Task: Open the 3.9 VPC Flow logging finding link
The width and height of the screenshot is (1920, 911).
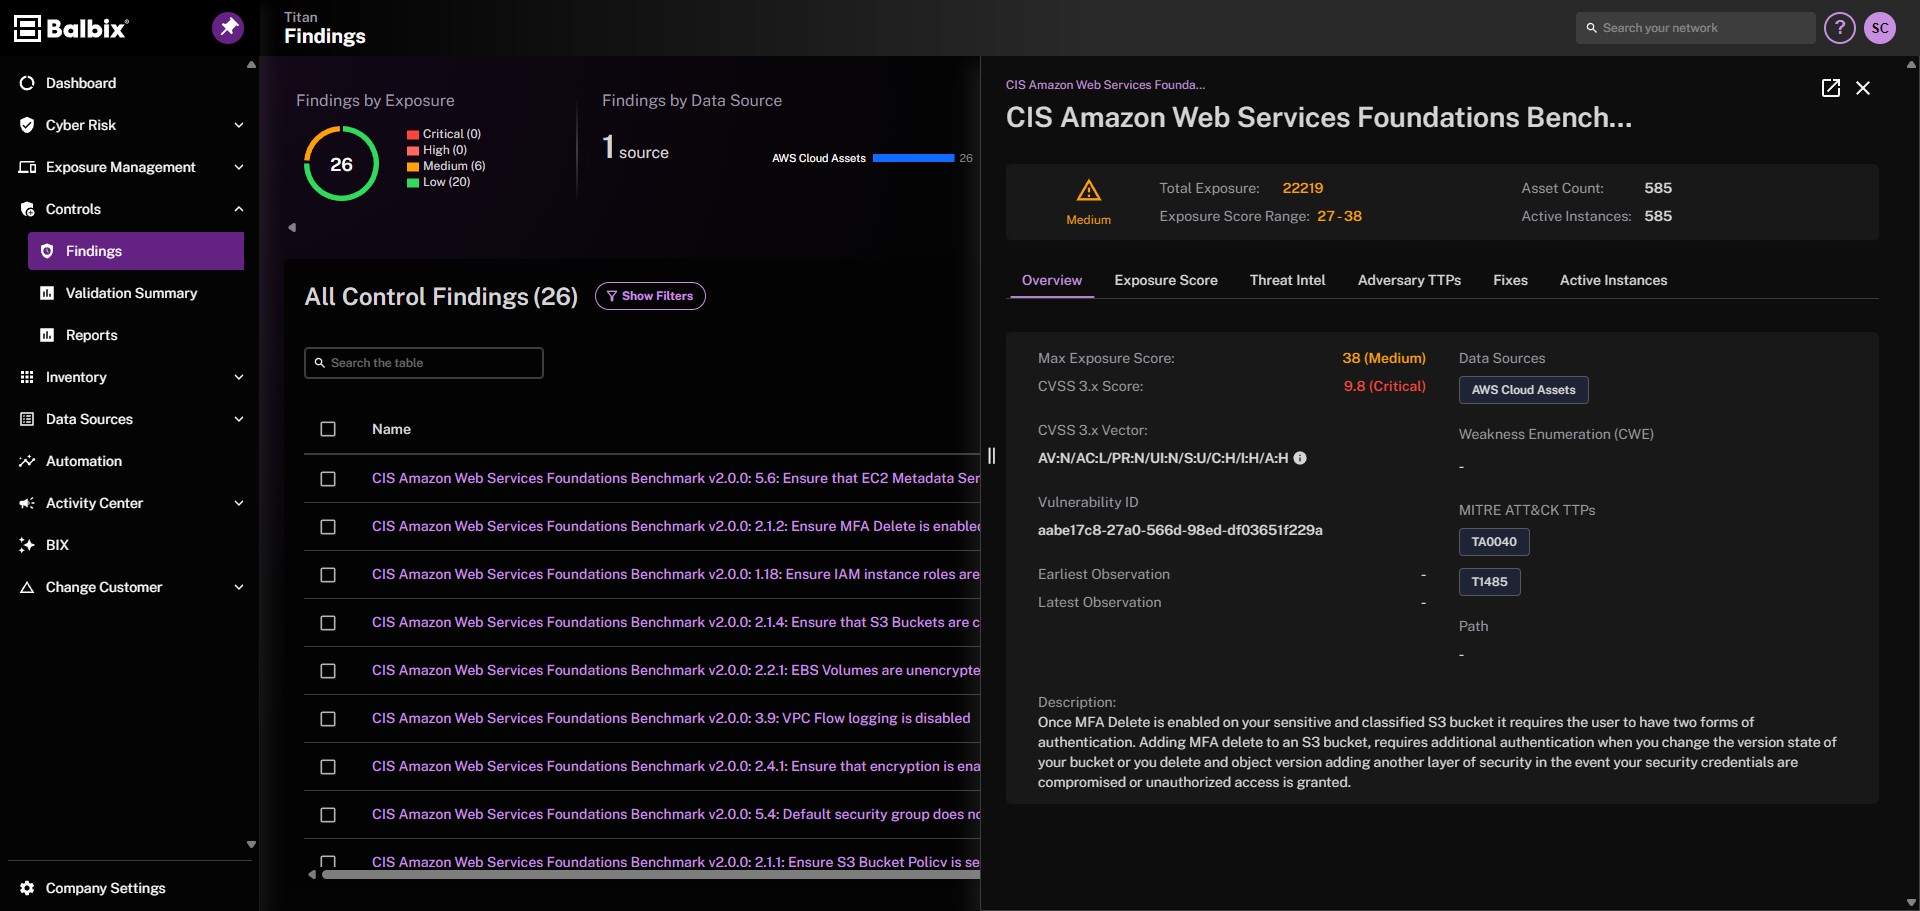Action: coord(671,718)
